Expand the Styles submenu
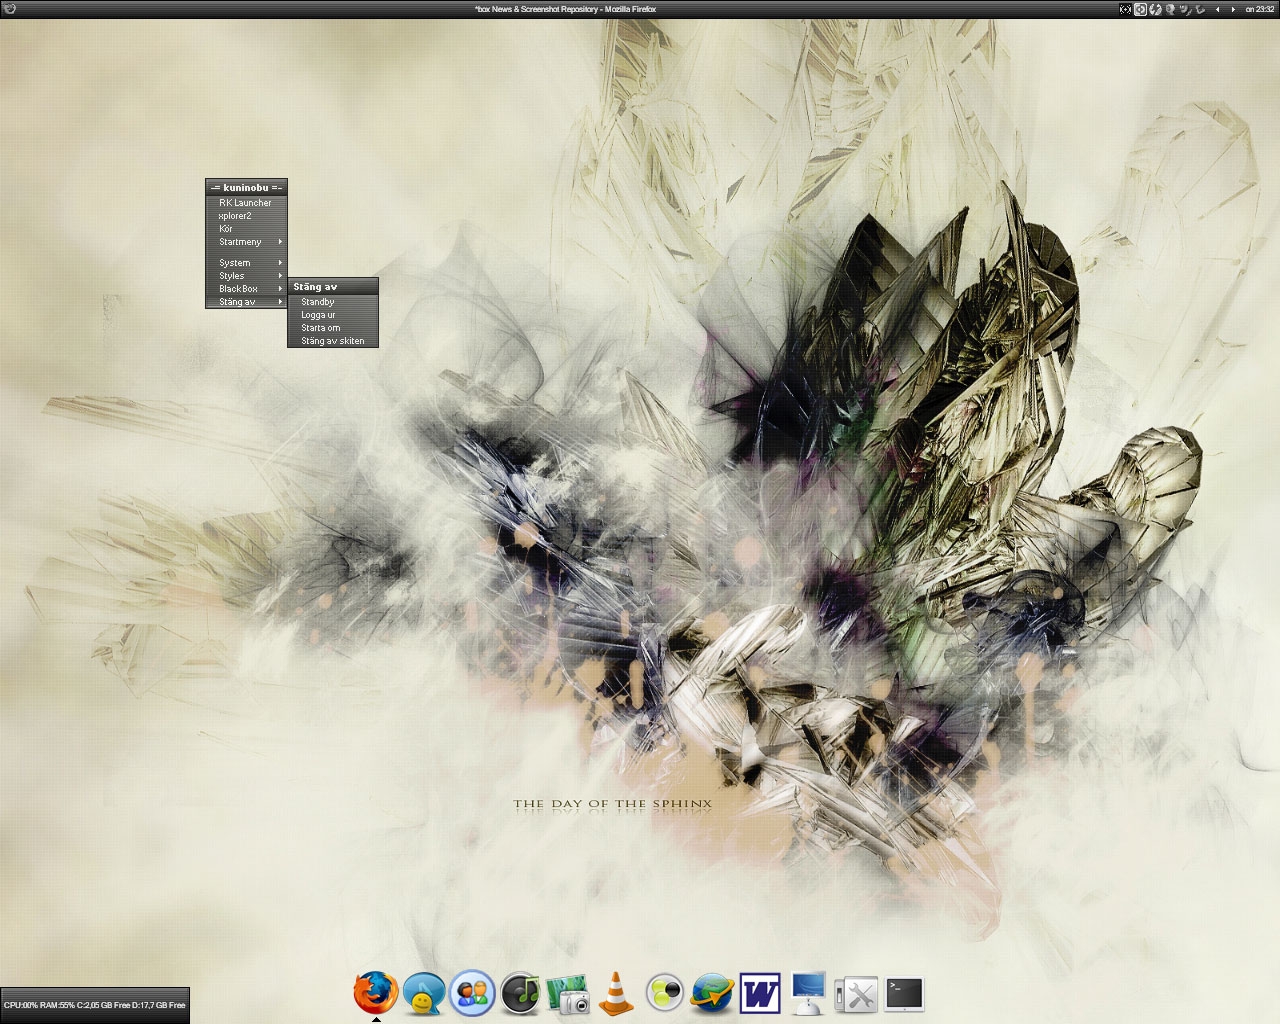The width and height of the screenshot is (1280, 1024). [246, 275]
